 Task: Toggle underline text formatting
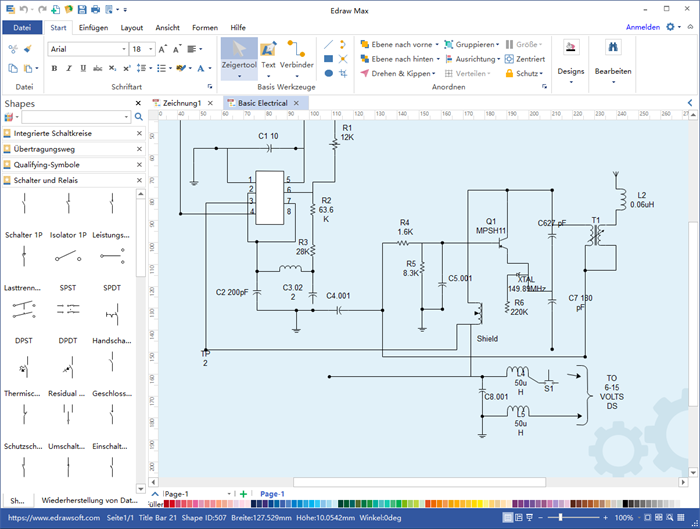[81, 69]
